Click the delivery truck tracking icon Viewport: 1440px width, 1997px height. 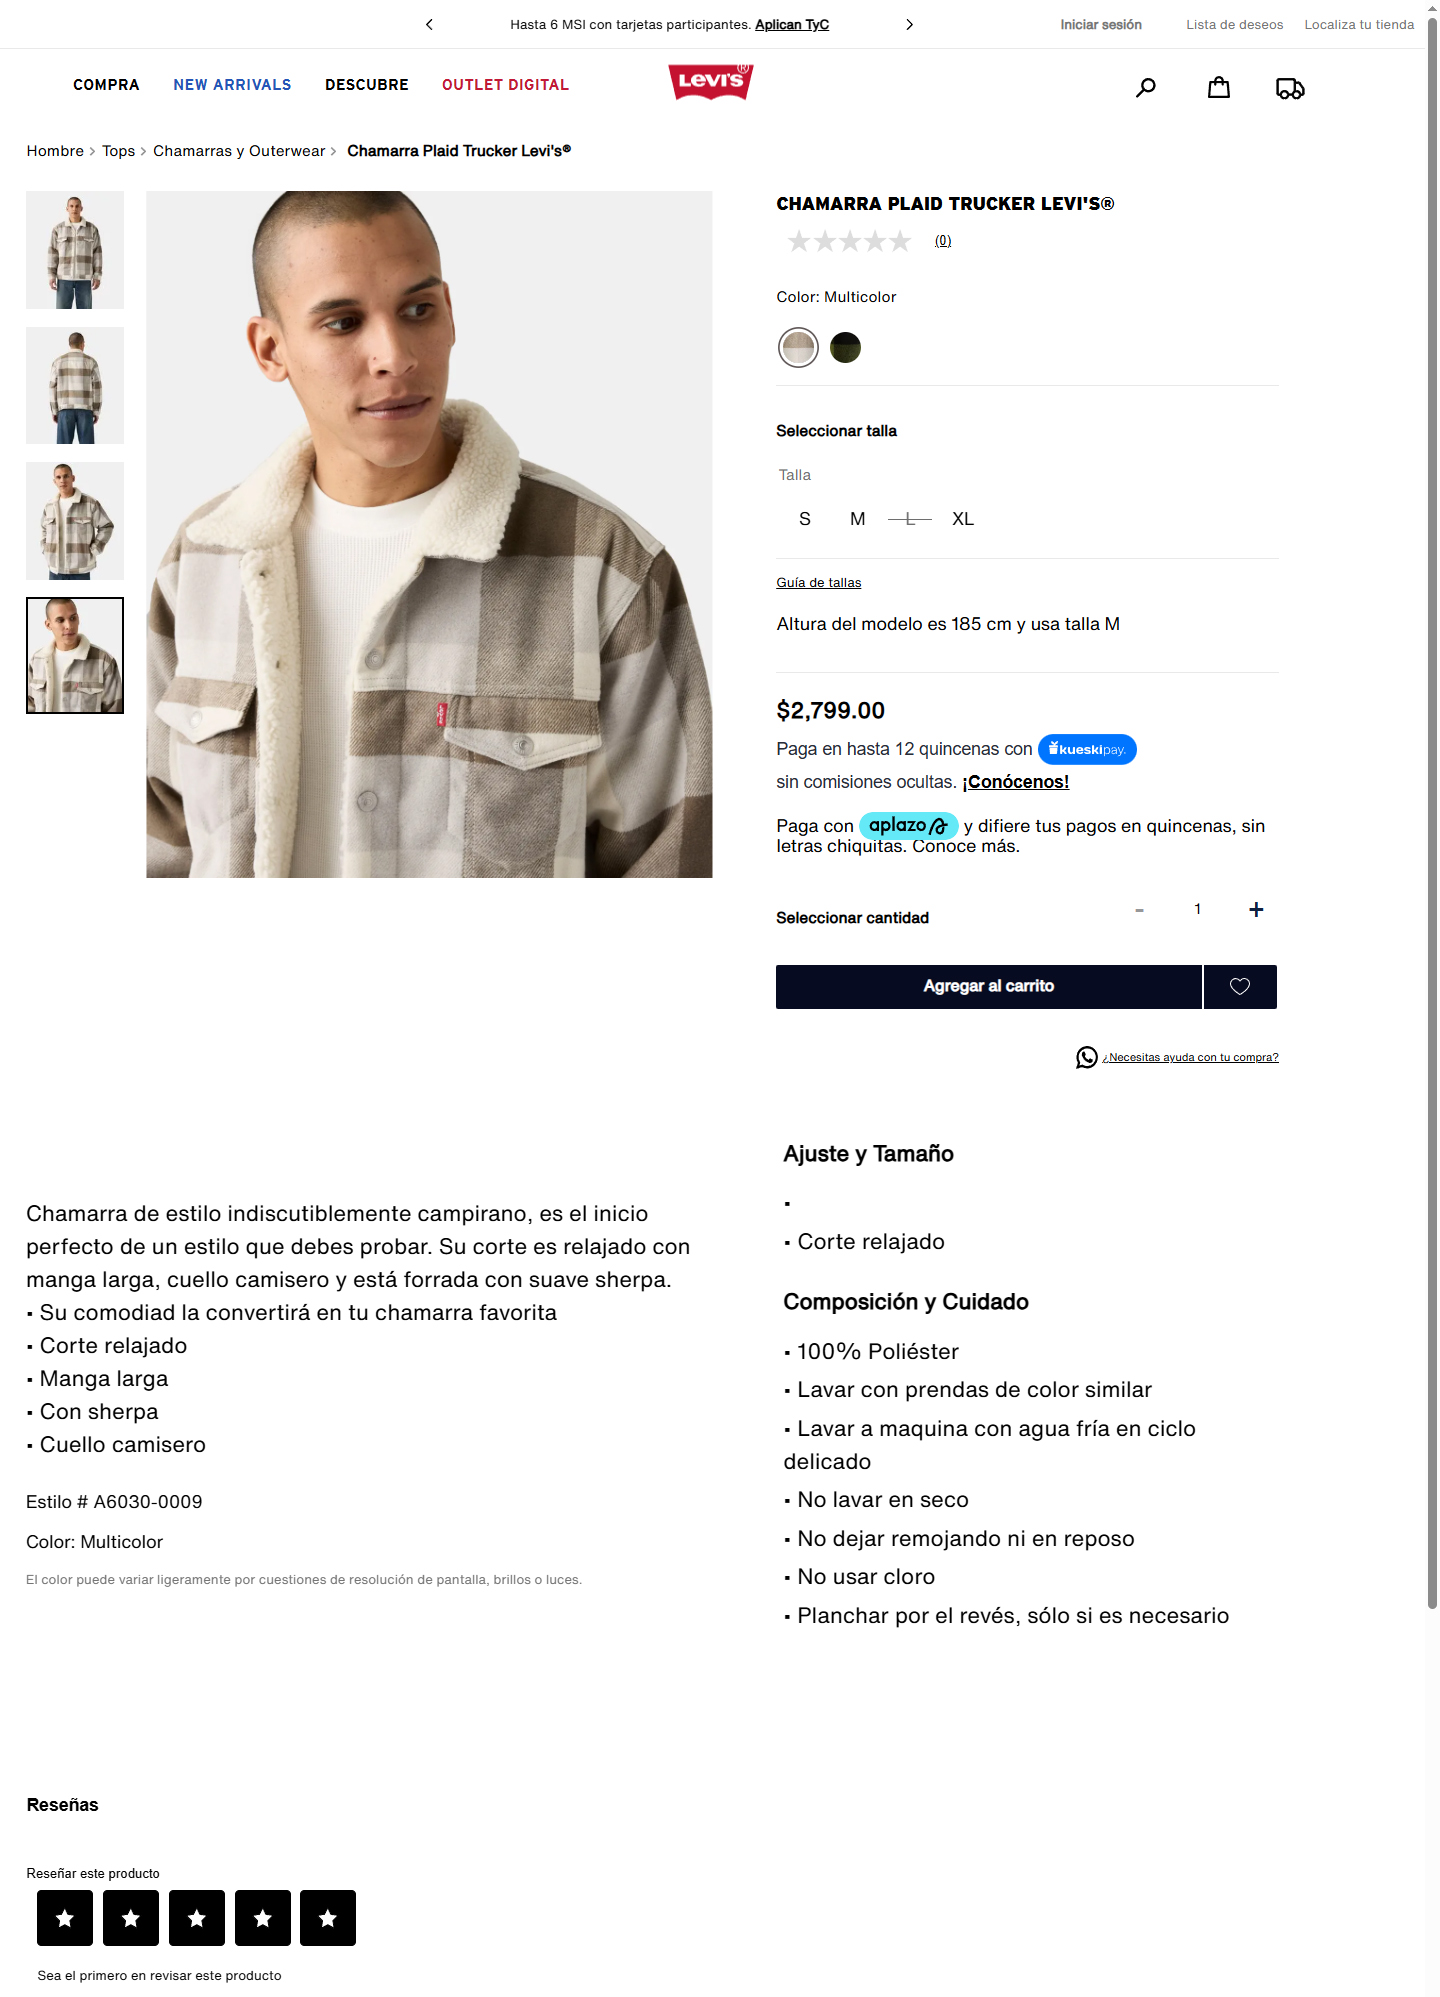pos(1290,89)
